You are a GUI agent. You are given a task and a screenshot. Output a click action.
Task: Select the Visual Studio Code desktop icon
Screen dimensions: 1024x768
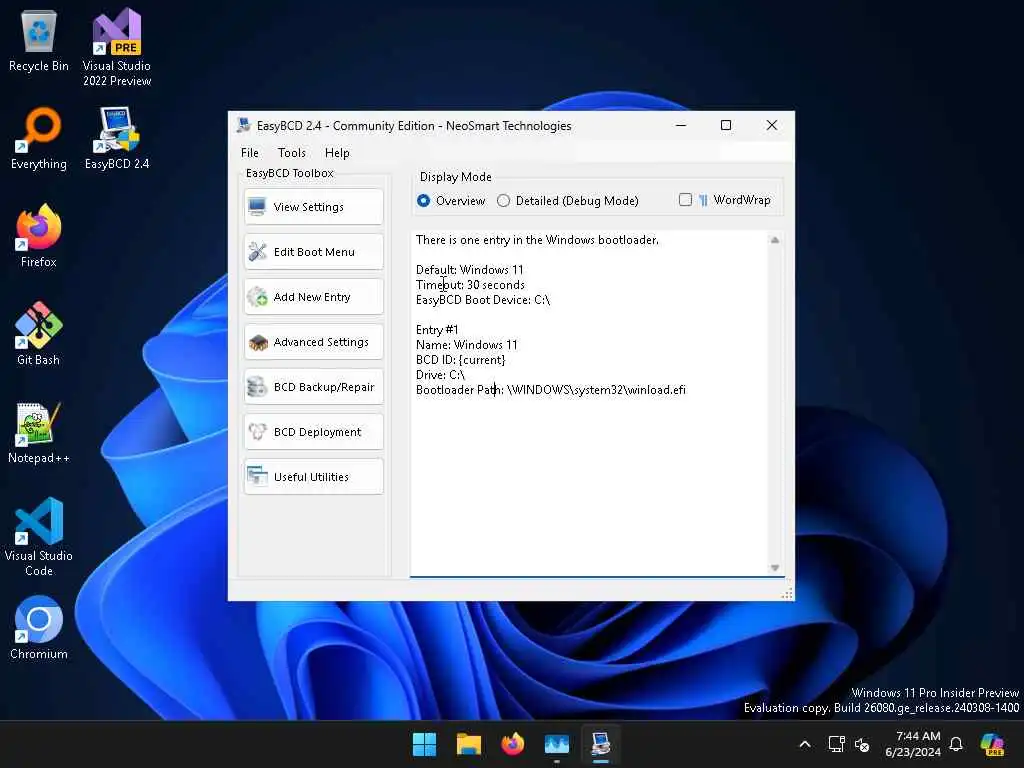pyautogui.click(x=39, y=537)
